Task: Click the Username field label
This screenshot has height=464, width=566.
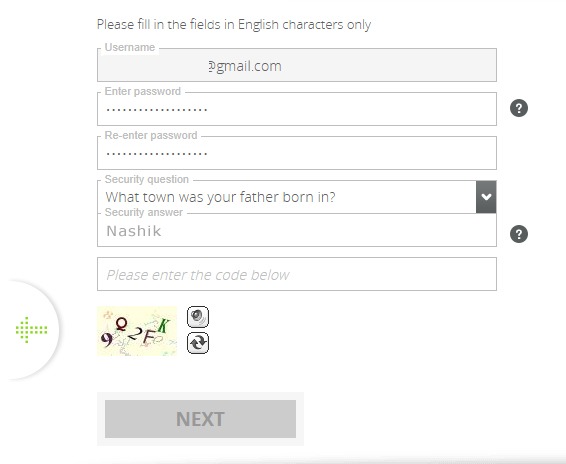Action: pyautogui.click(x=130, y=47)
